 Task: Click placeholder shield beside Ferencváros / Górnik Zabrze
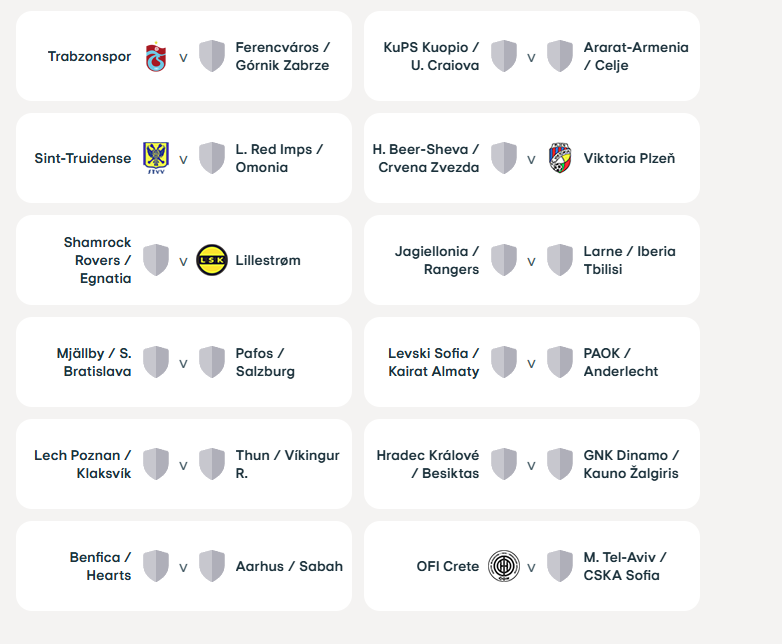click(x=212, y=56)
